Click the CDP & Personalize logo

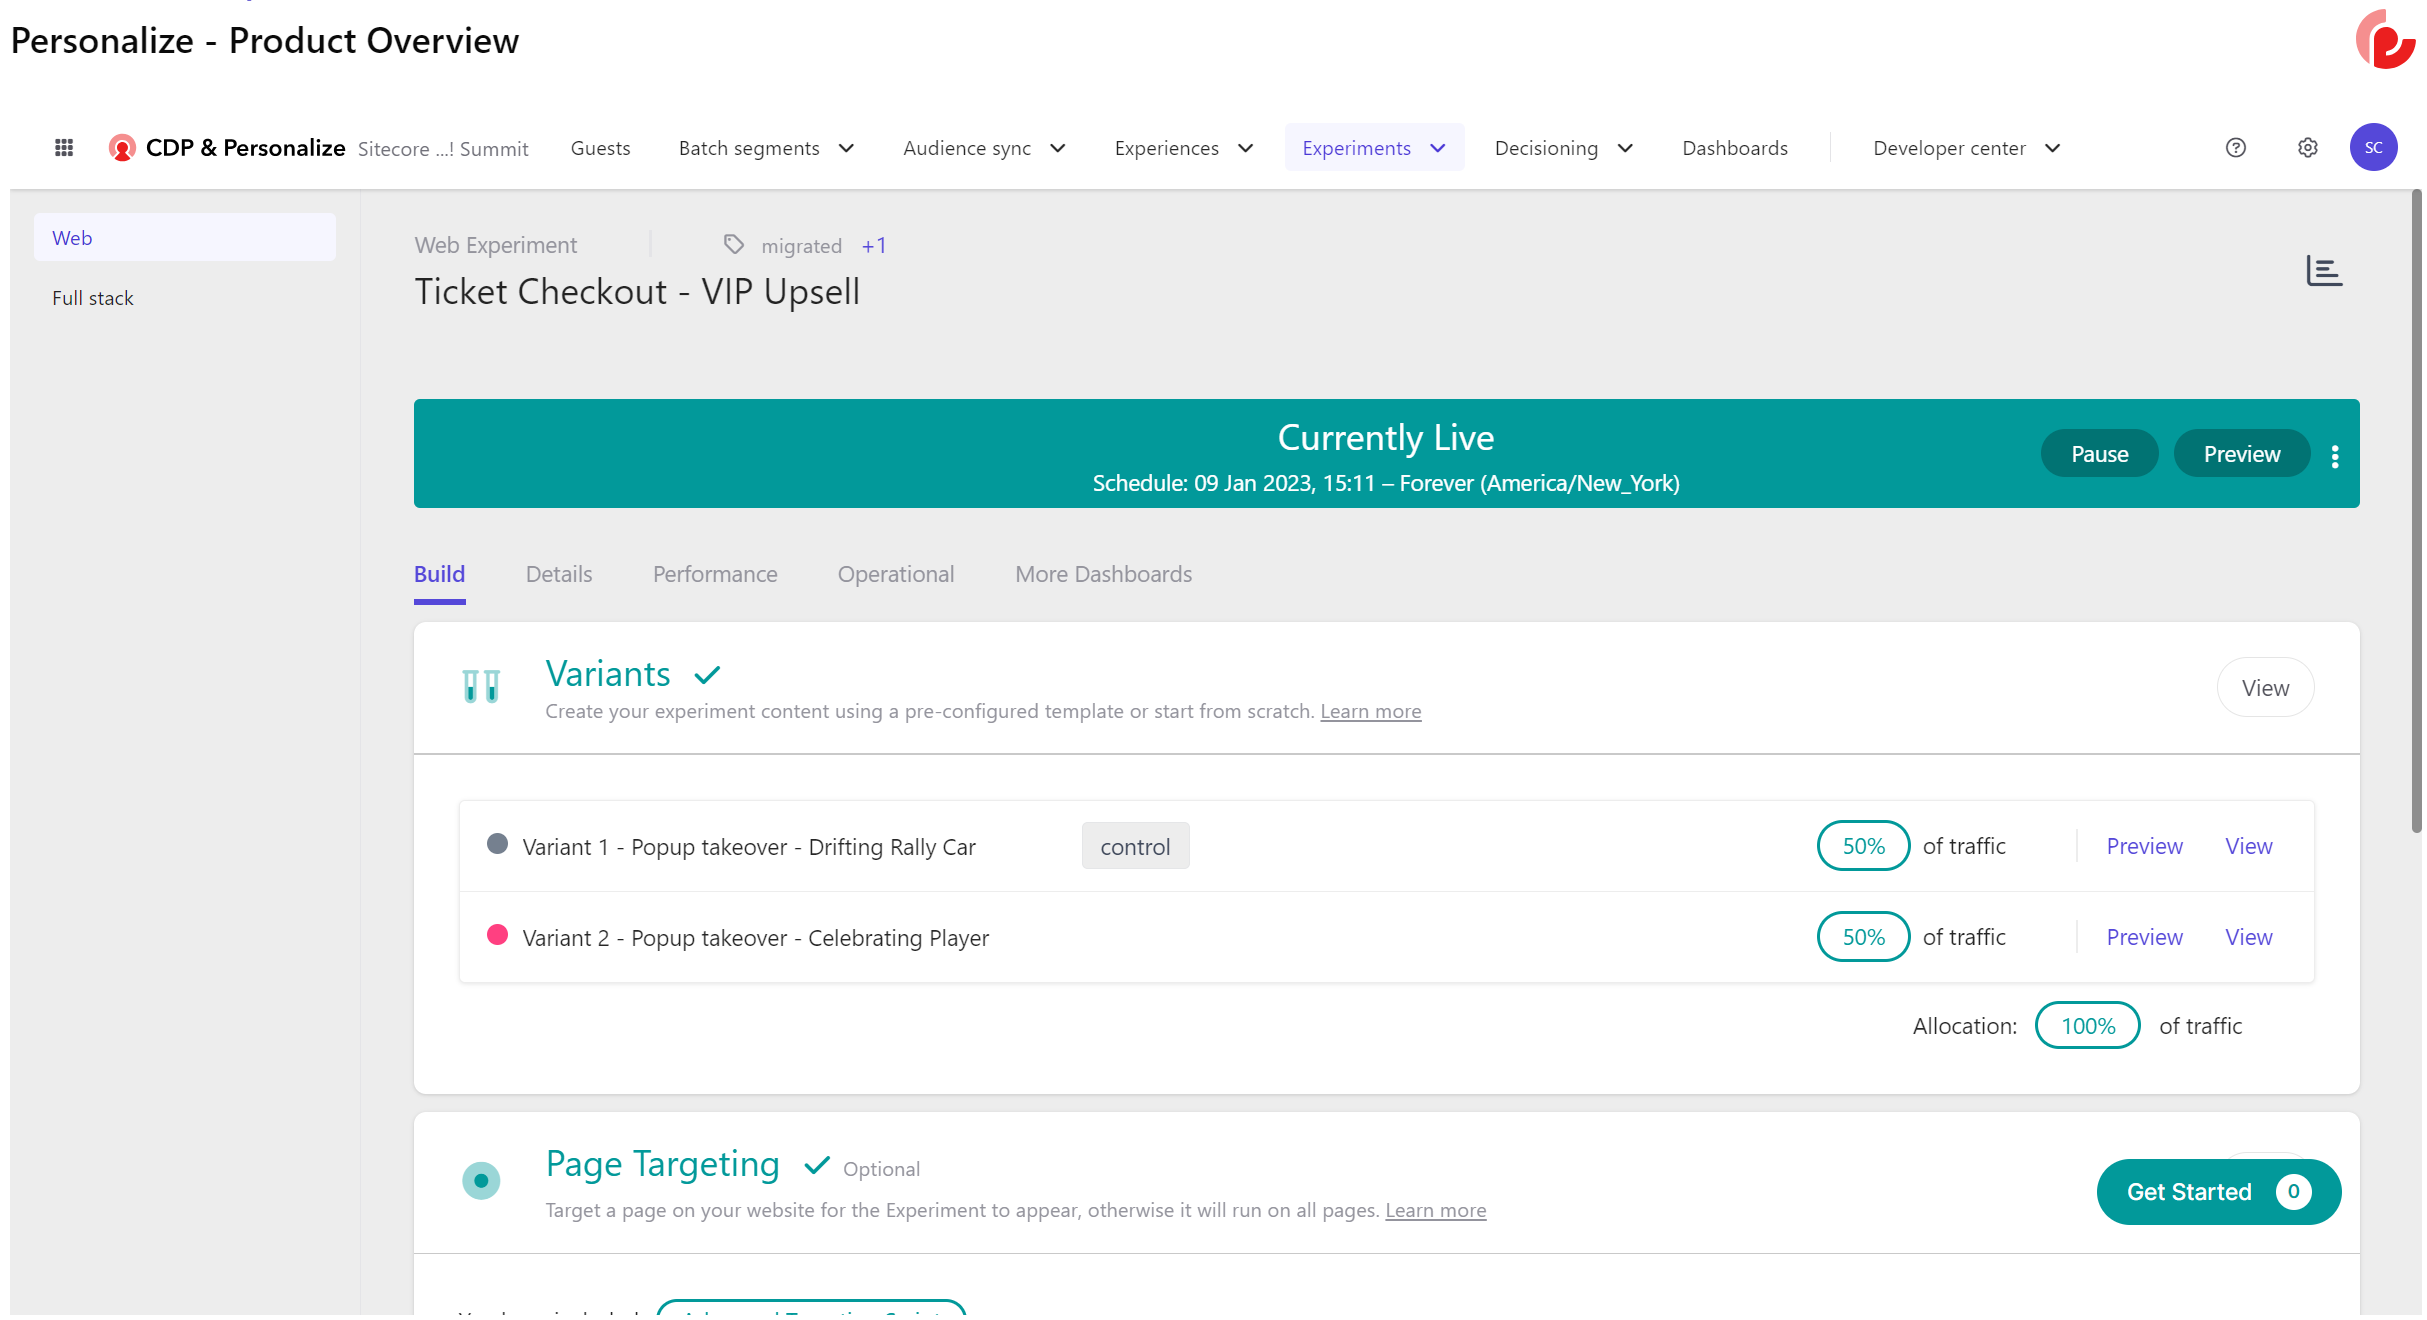pyautogui.click(x=122, y=148)
